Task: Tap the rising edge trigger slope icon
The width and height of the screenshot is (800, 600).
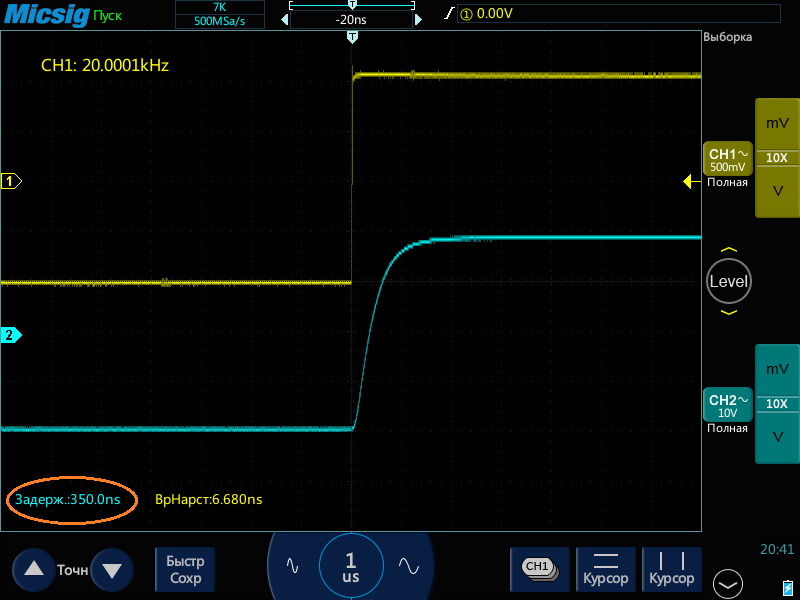Action: tap(449, 13)
